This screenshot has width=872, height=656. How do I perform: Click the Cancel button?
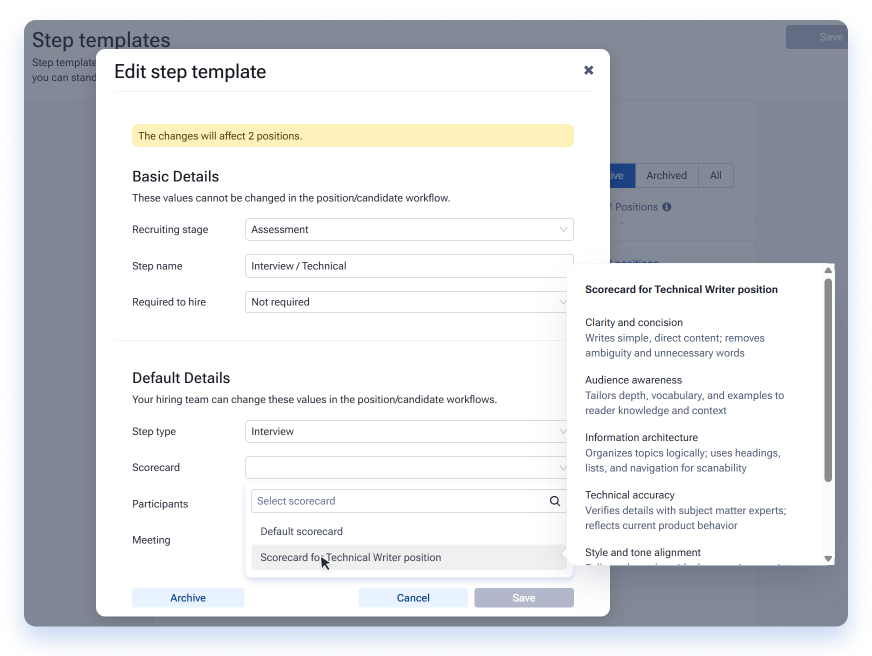tap(413, 598)
